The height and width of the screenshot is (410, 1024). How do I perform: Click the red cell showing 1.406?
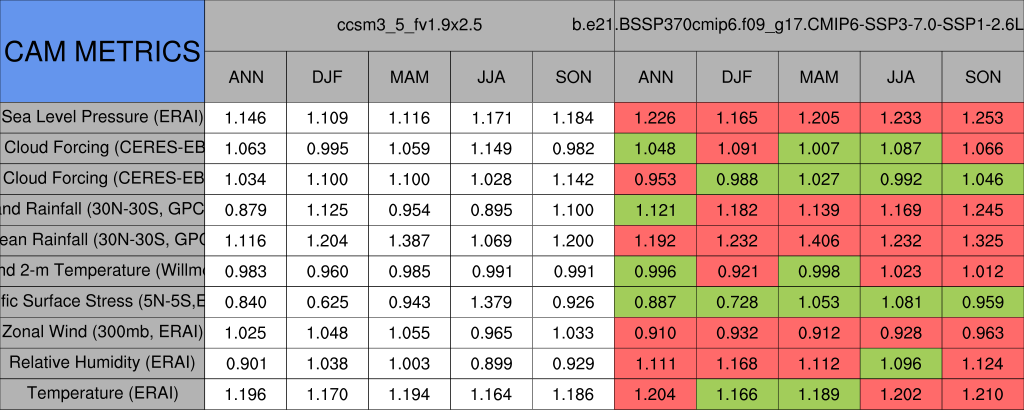819,240
